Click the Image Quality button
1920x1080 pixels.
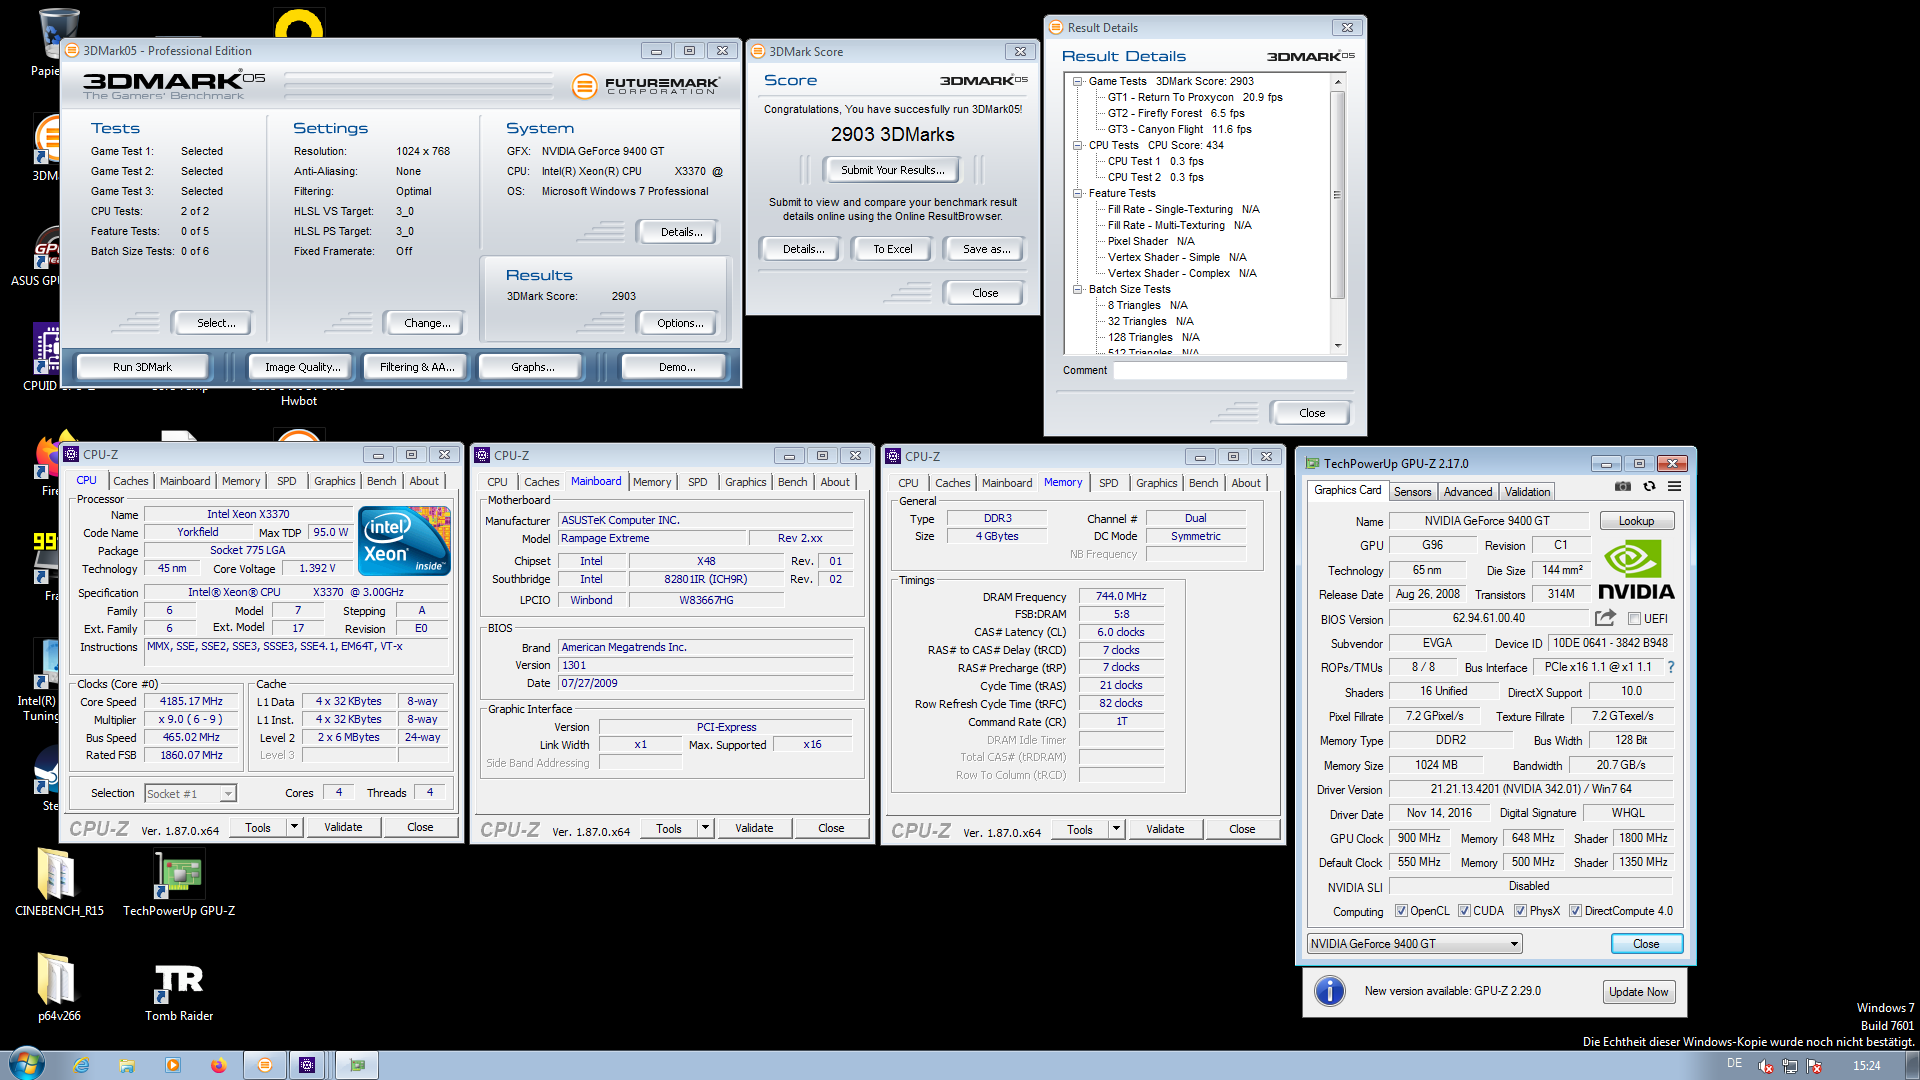click(302, 367)
